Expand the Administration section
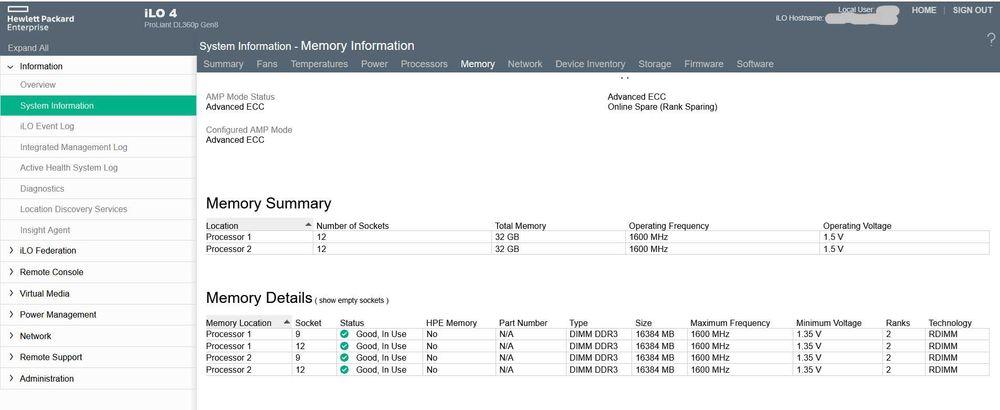The image size is (1000, 410). point(11,378)
